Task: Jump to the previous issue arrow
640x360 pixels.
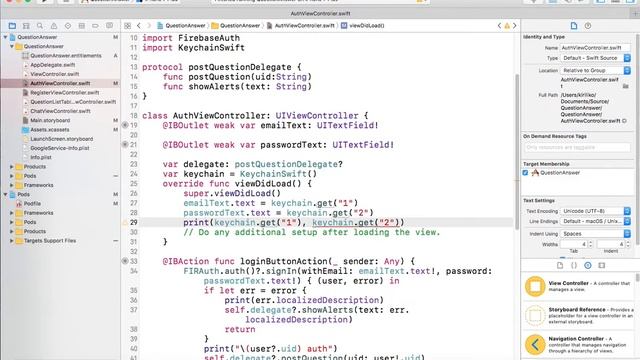Action: click(499, 26)
